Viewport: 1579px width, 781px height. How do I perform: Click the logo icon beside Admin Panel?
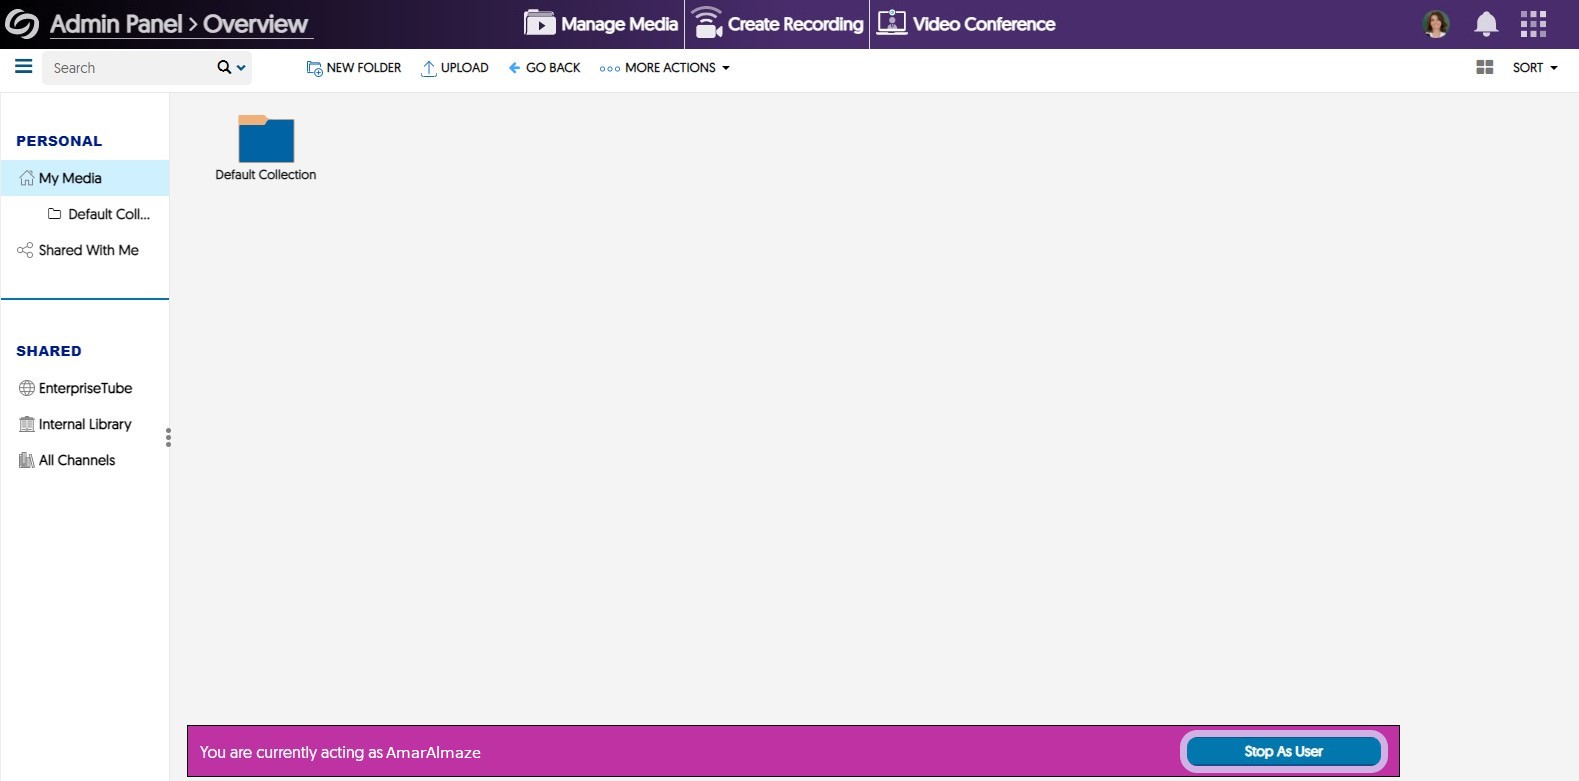coord(22,24)
